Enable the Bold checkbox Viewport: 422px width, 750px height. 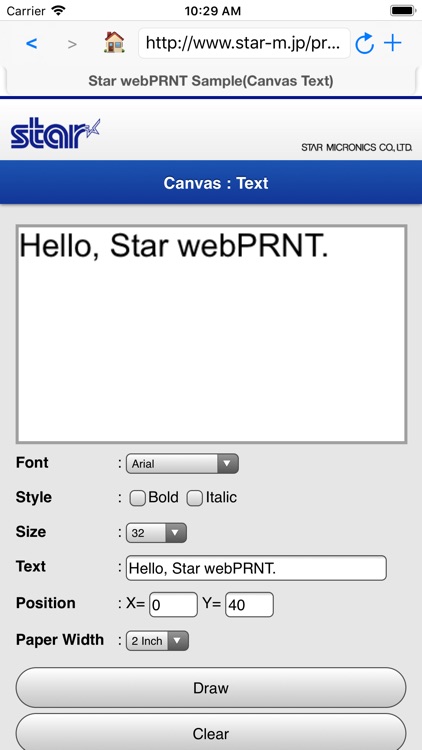click(x=138, y=498)
